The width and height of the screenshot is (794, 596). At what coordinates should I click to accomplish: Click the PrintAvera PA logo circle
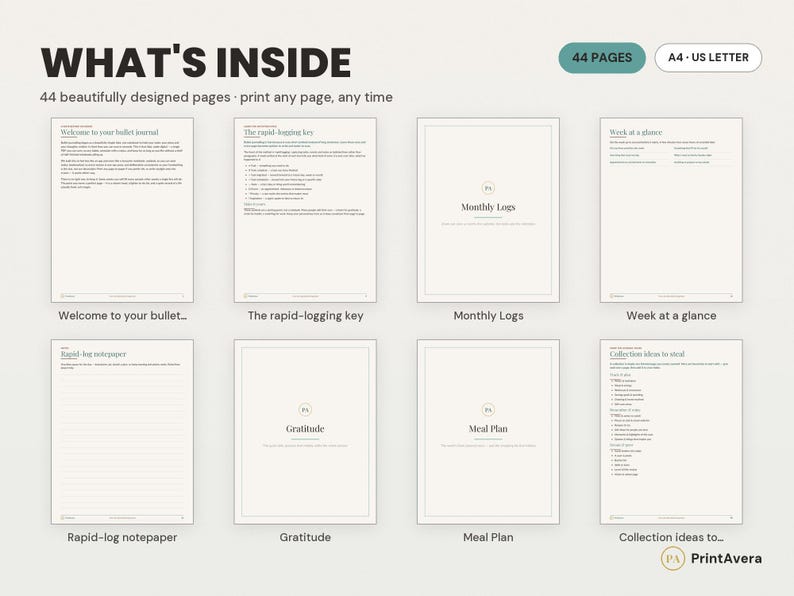[673, 559]
